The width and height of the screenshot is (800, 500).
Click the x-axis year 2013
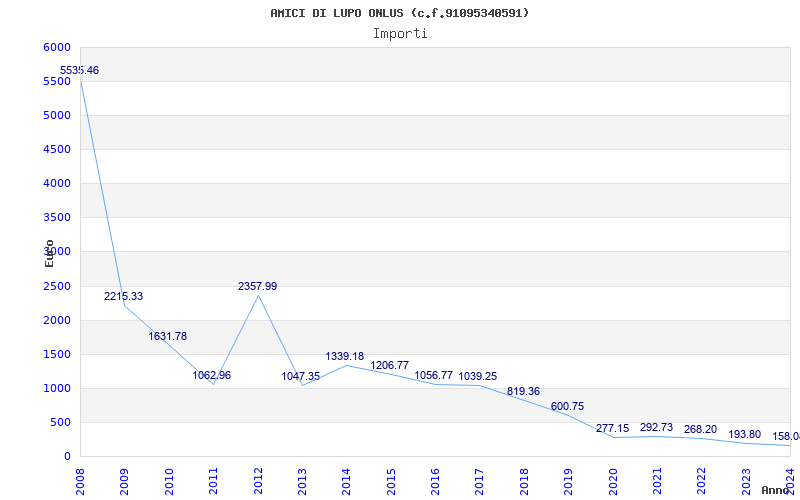(302, 482)
